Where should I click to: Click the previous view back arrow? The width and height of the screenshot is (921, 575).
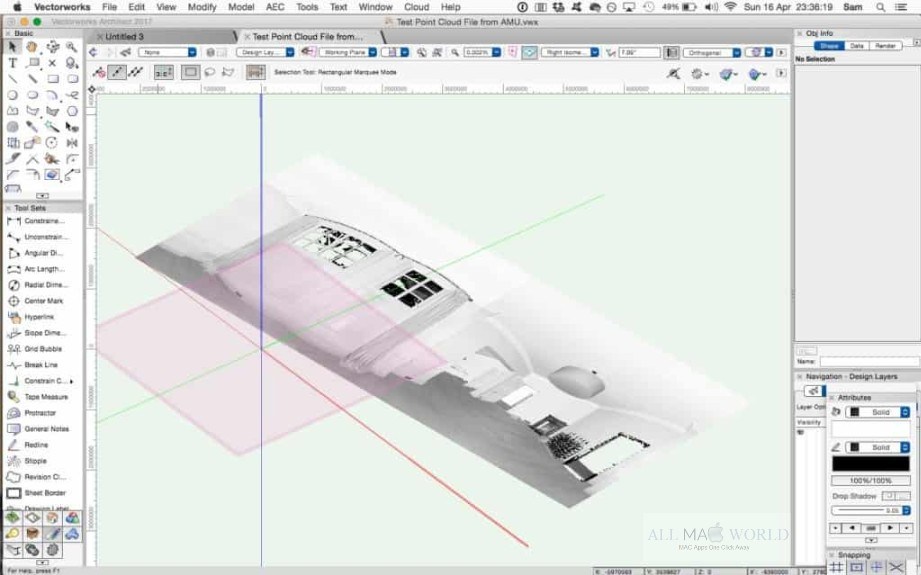pos(93,52)
